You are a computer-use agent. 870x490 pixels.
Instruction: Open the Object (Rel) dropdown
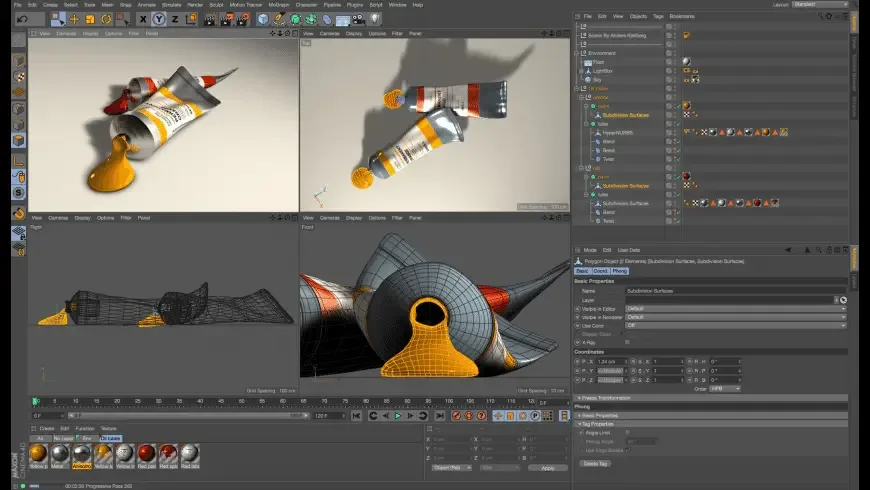click(x=452, y=468)
